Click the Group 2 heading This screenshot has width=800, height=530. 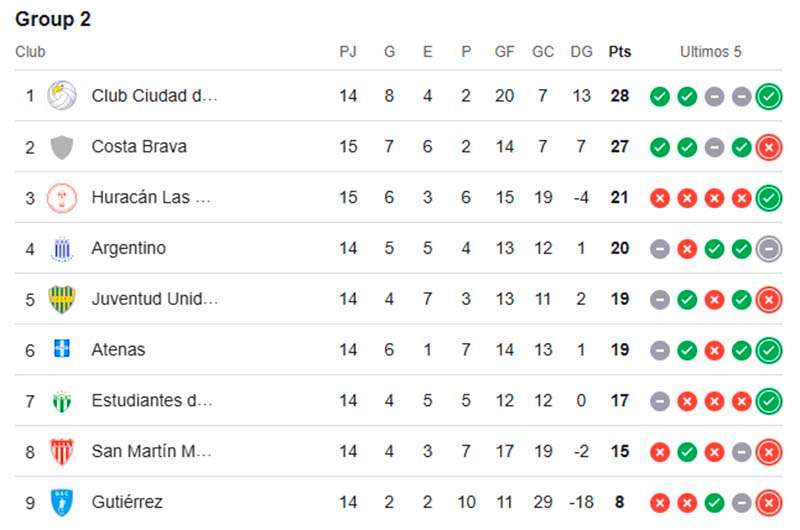click(x=53, y=19)
